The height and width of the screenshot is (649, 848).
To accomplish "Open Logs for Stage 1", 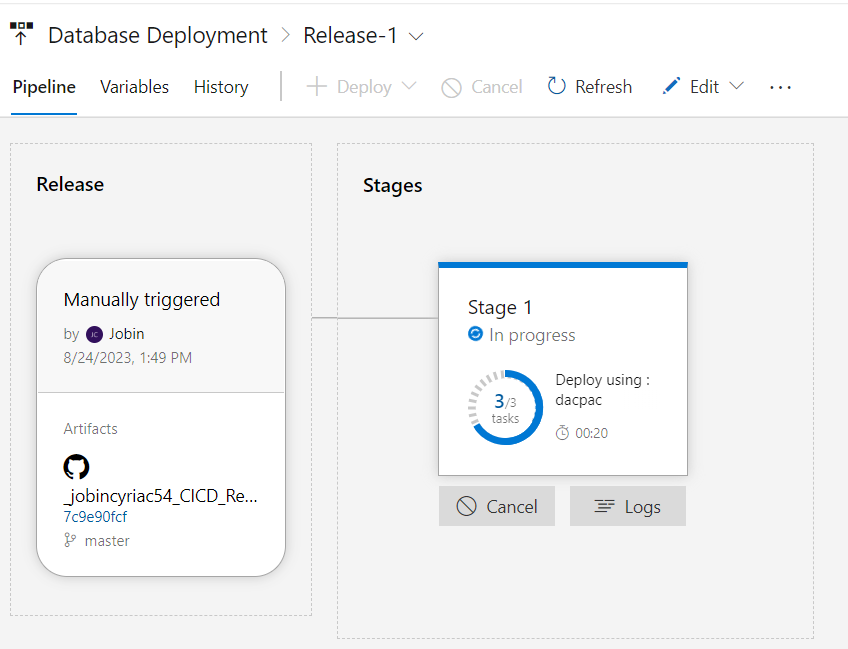I will point(627,506).
